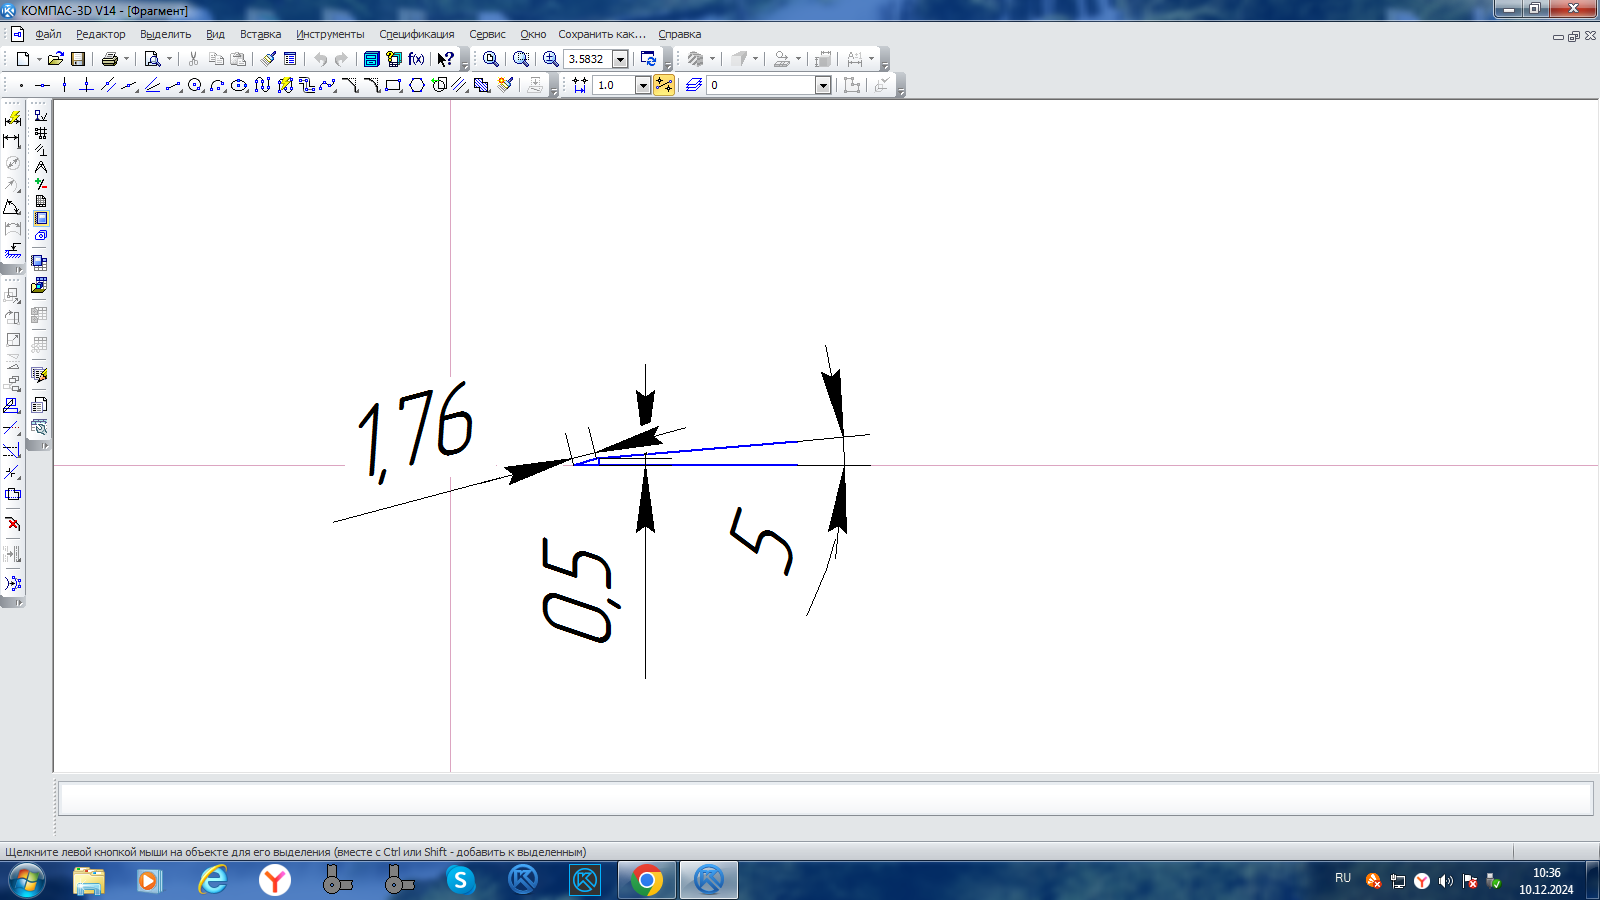The height and width of the screenshot is (900, 1600).
Task: Open the f(x) variables panel
Action: coord(416,59)
